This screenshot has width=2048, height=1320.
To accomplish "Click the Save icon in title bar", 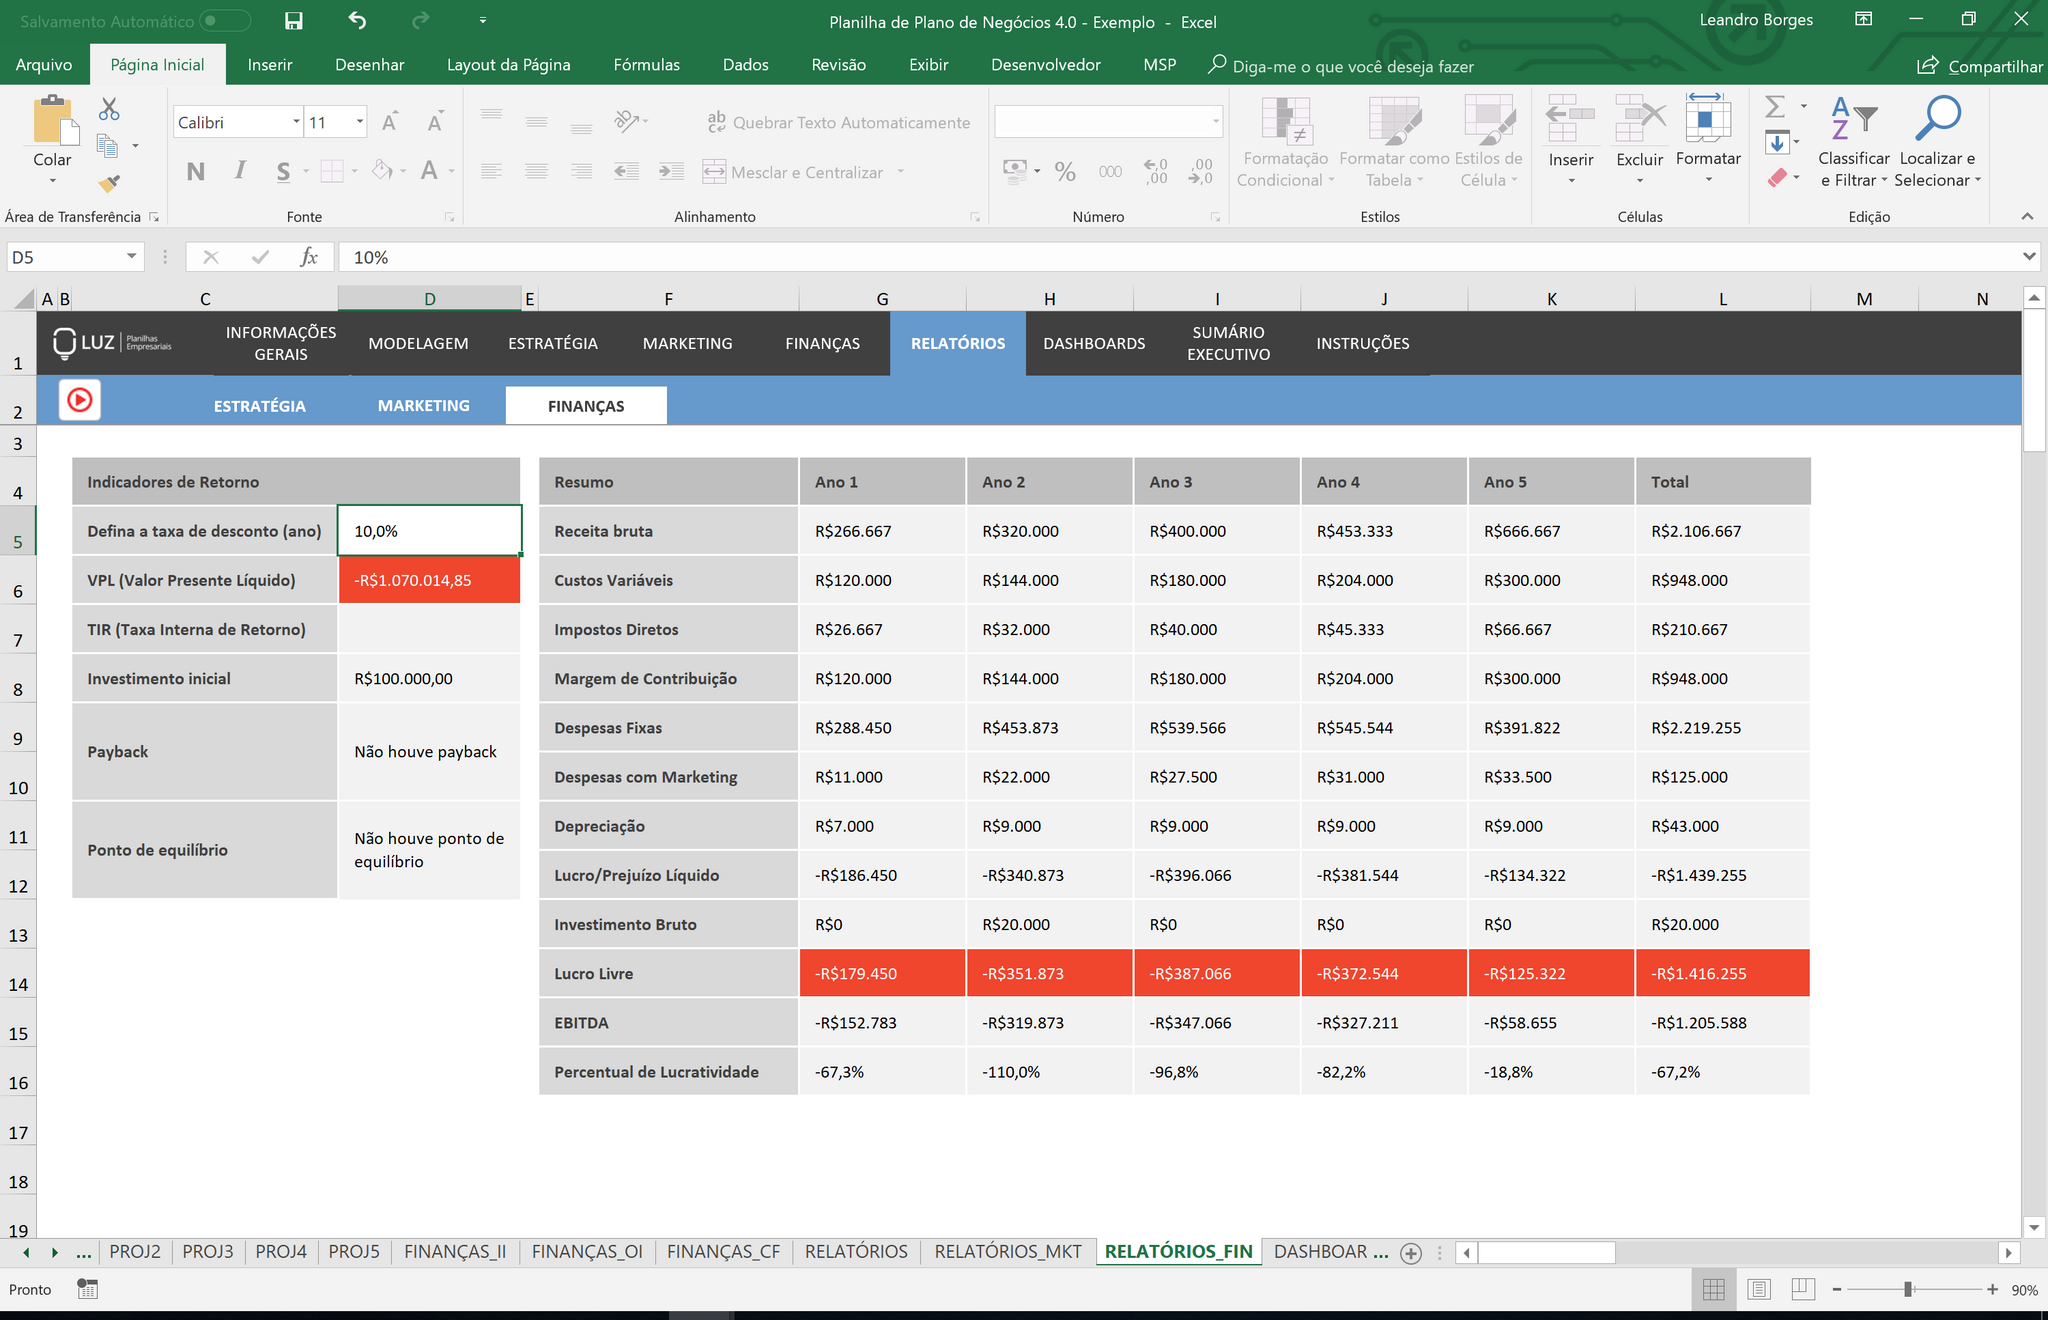I will [293, 21].
